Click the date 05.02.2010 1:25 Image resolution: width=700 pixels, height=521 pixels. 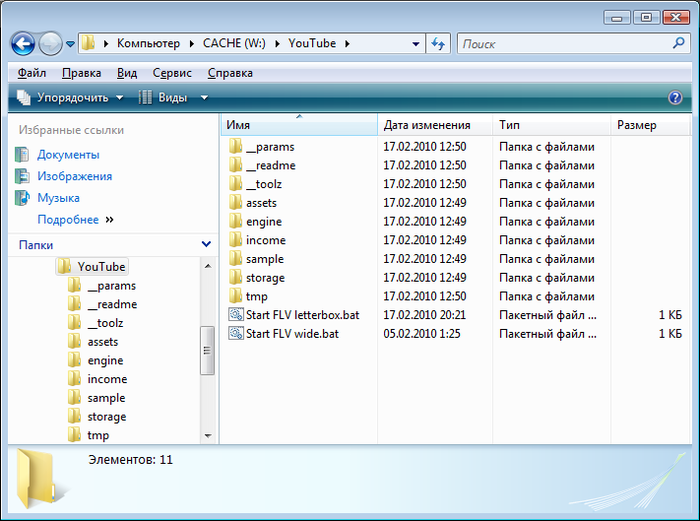tap(422, 334)
